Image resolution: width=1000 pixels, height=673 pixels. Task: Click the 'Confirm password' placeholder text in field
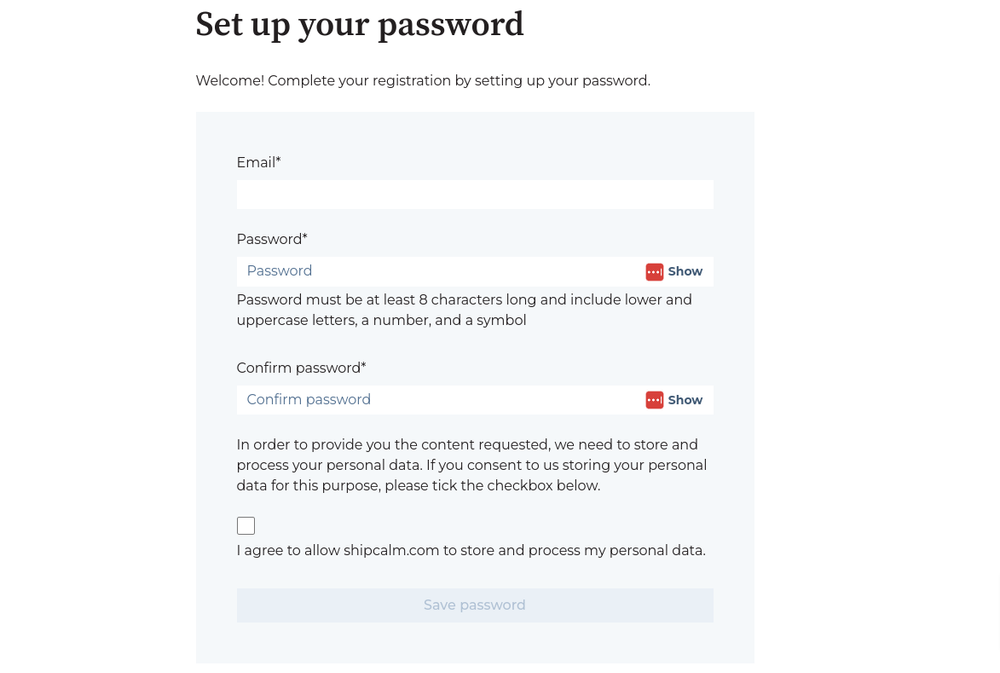pyautogui.click(x=309, y=399)
